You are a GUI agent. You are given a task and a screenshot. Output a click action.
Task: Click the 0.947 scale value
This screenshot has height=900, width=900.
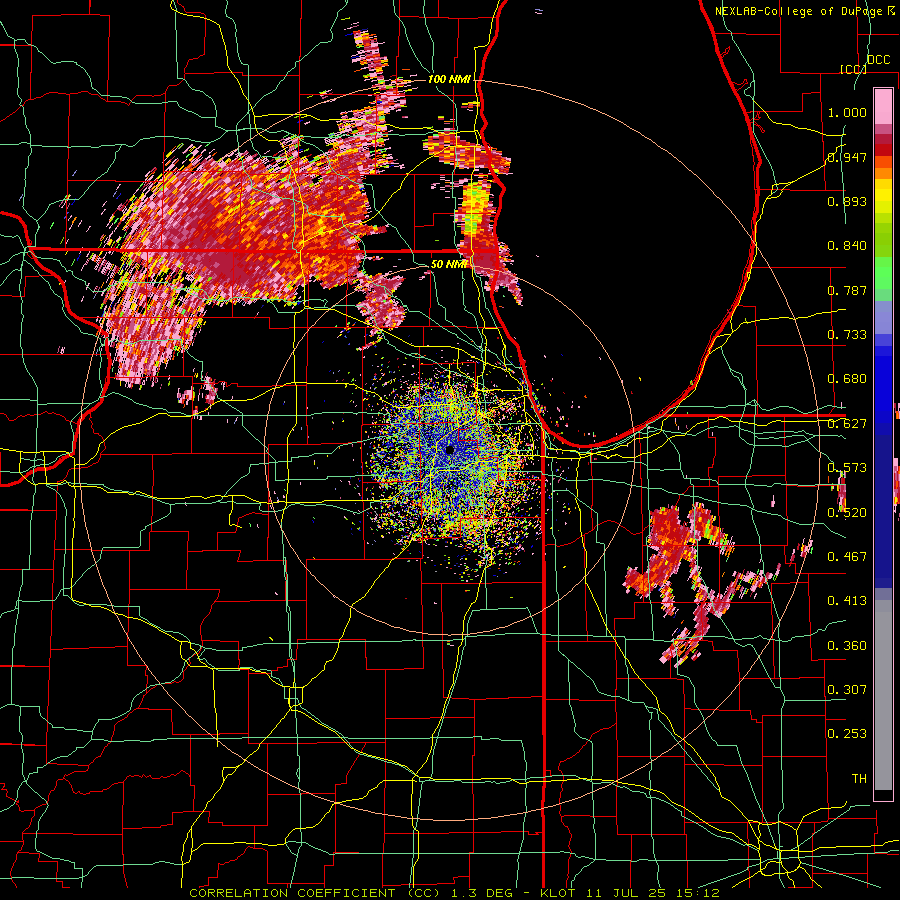click(847, 157)
